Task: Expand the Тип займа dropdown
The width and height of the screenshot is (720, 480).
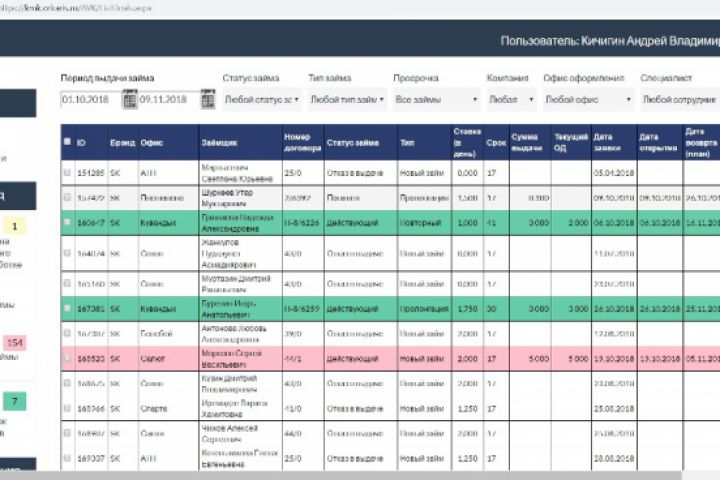Action: pos(347,100)
